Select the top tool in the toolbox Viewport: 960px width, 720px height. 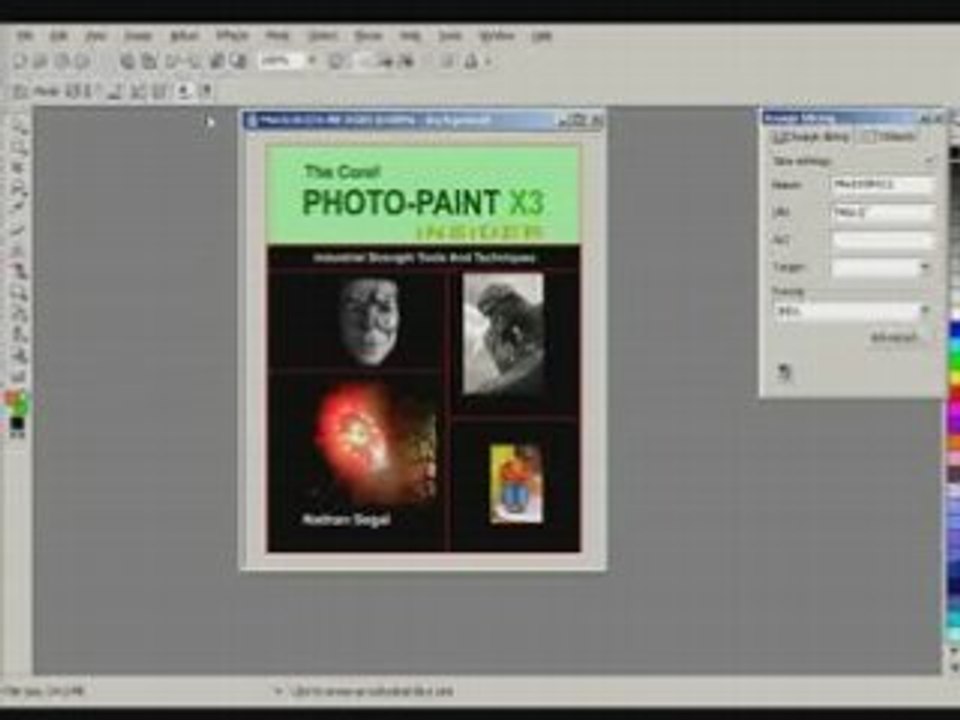[x=20, y=127]
